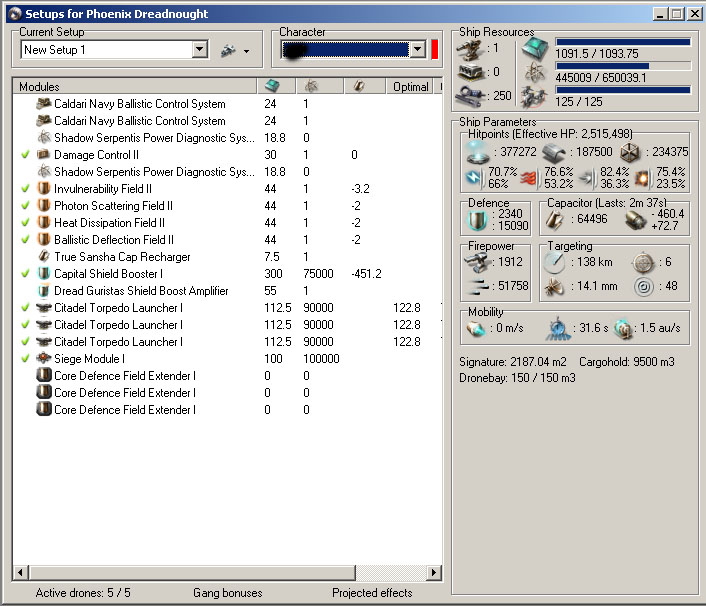Open Active drones: 5 / 5 panel
This screenshot has height=606, width=706.
coord(83,592)
